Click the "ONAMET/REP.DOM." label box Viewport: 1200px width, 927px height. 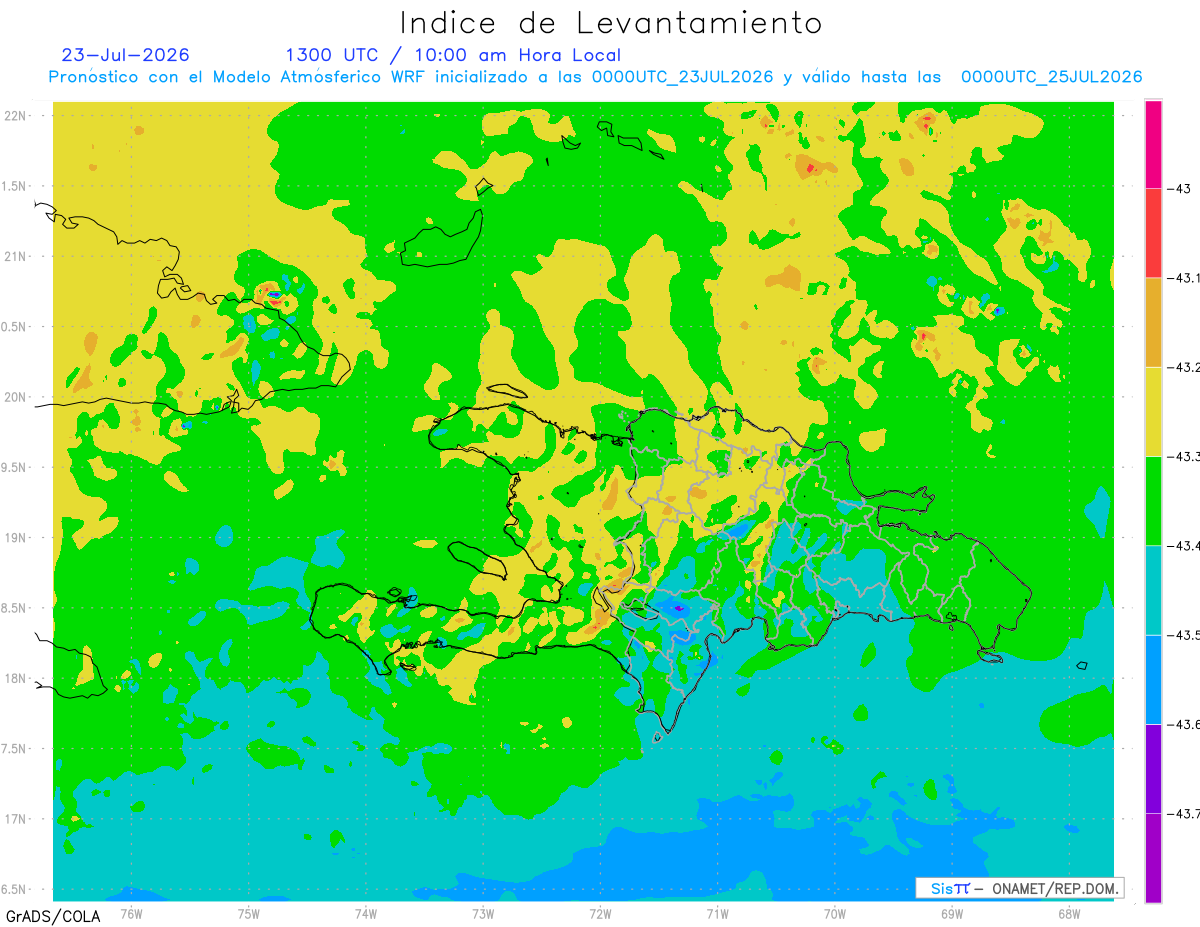click(x=1018, y=888)
